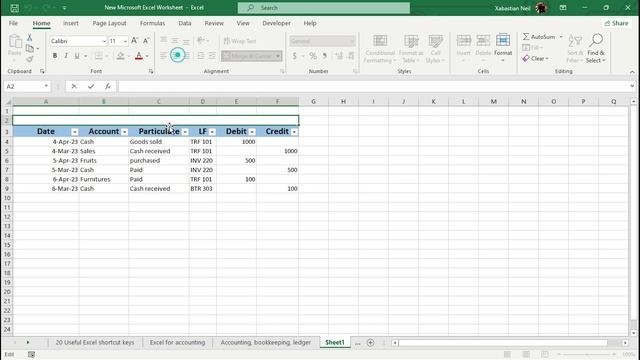Viewport: 640px width, 360px height.
Task: Select column H header
Action: click(x=343, y=102)
